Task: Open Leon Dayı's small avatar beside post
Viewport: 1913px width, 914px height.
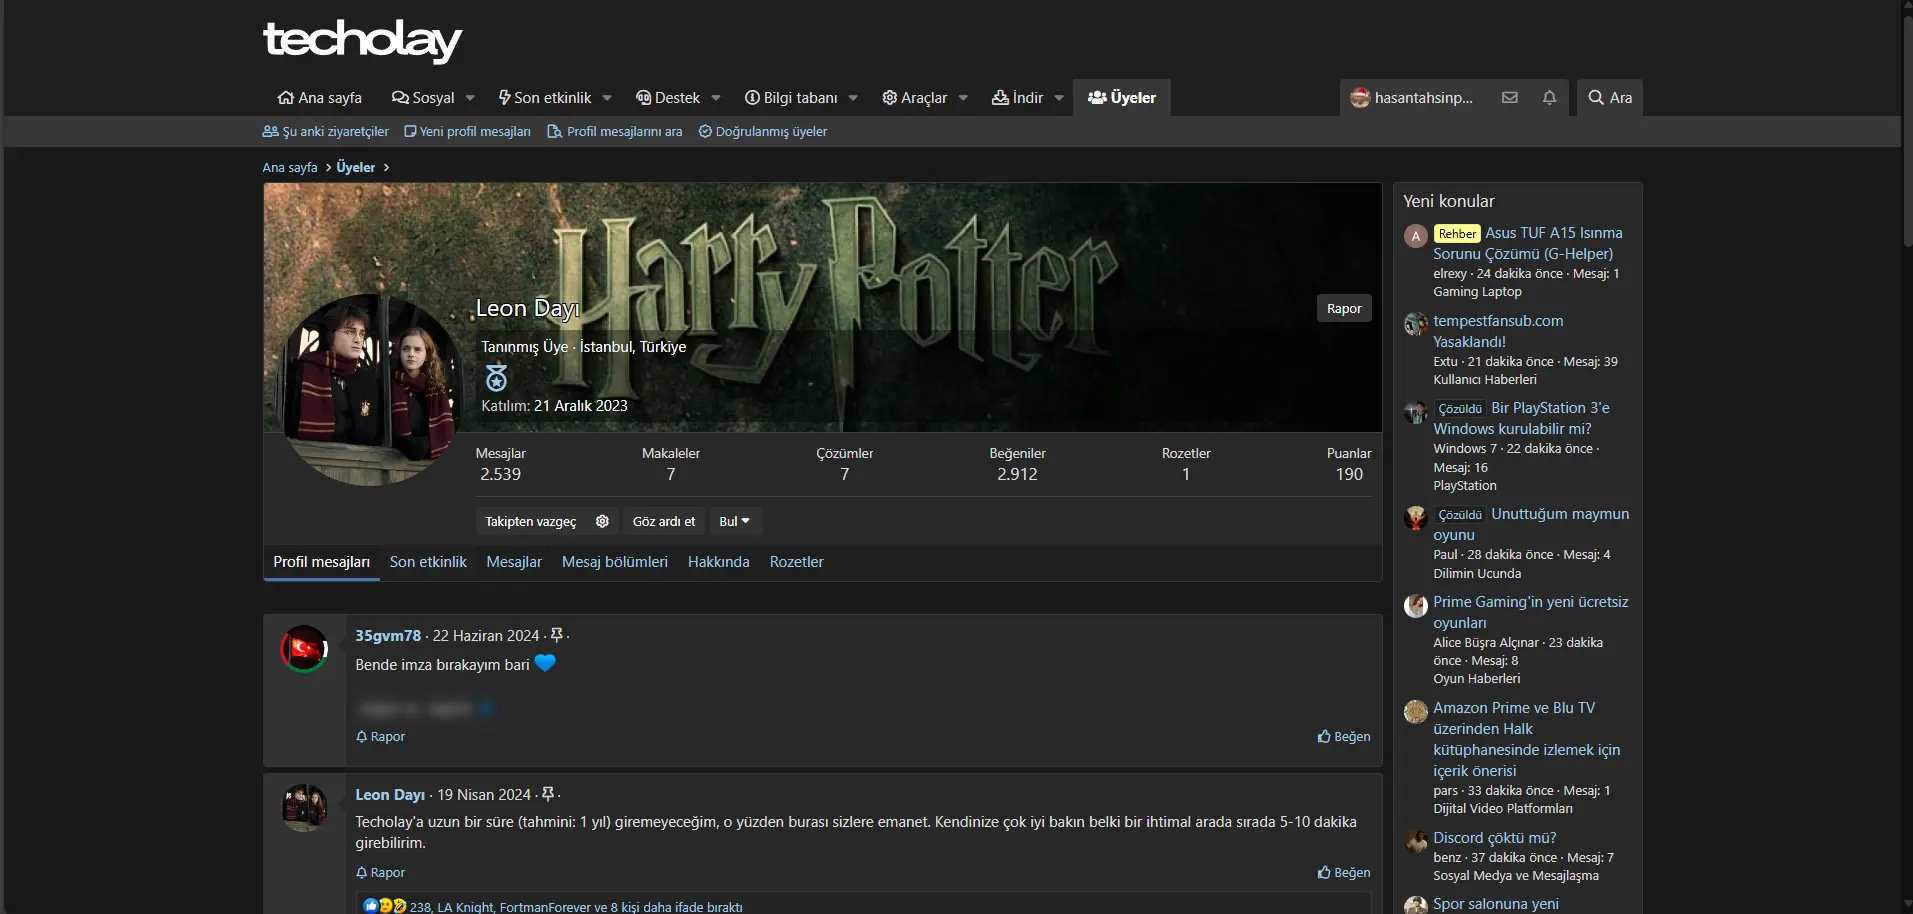Action: click(x=304, y=808)
